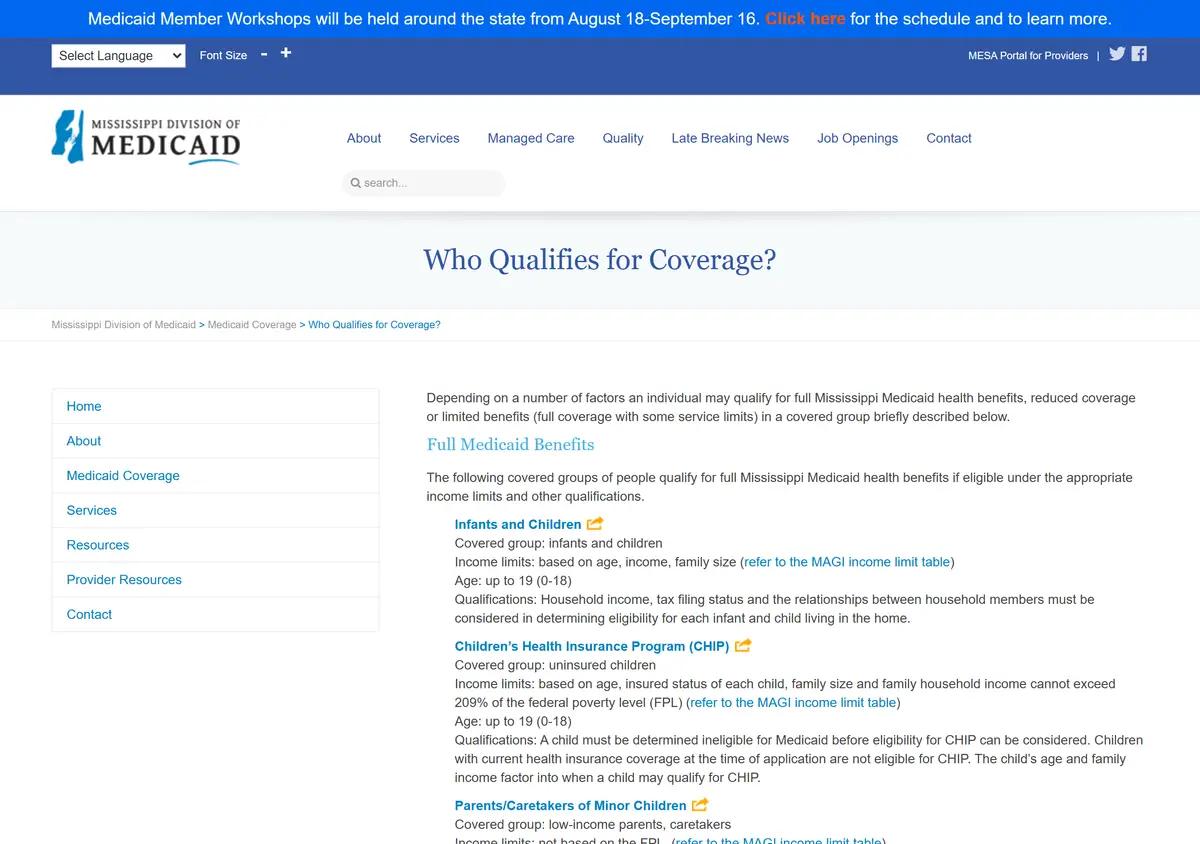Screen dimensions: 1200x844
Task: Open the Late Breaking News menu item
Action: pos(730,138)
